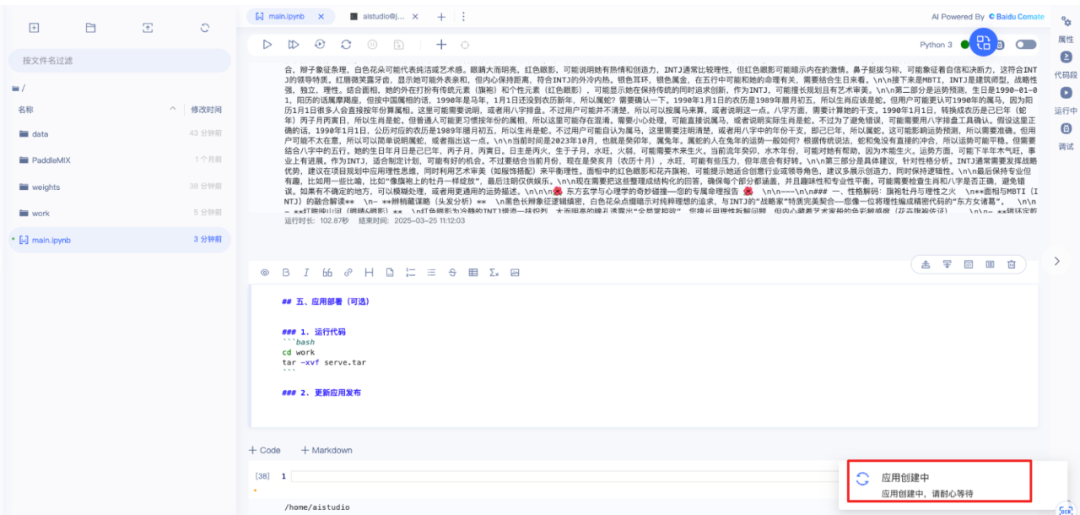
Task: Interrupt kernel pause button
Action: (x=372, y=44)
